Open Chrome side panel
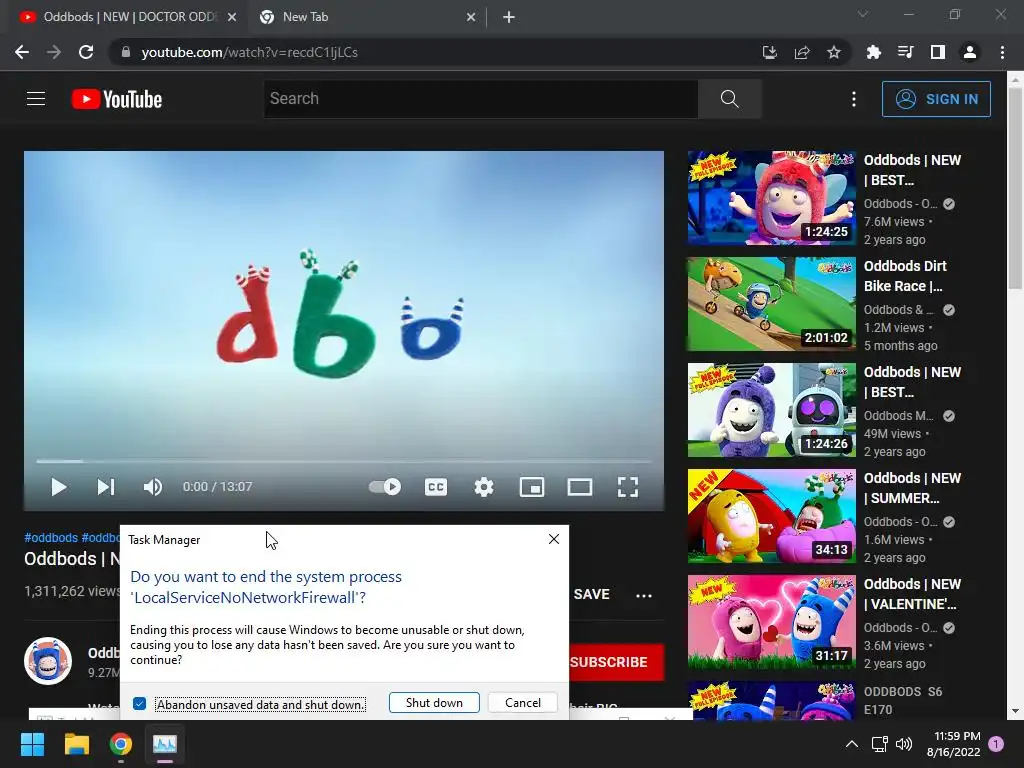The width and height of the screenshot is (1024, 768). tap(938, 52)
